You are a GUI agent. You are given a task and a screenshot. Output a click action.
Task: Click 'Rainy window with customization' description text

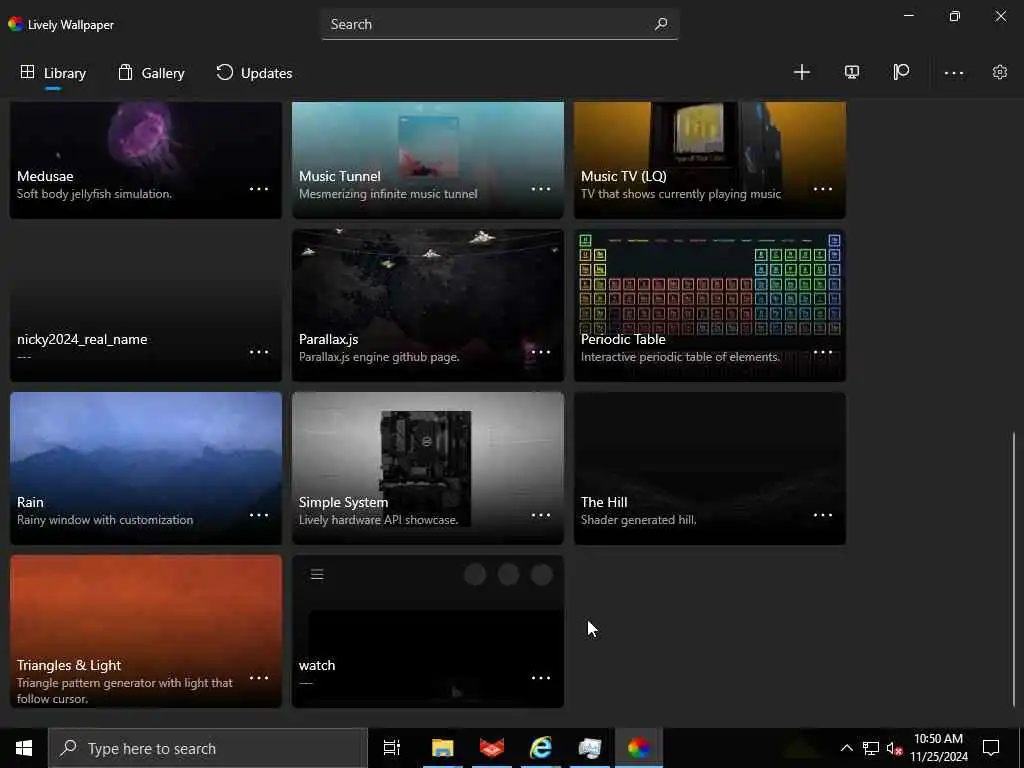click(x=105, y=520)
